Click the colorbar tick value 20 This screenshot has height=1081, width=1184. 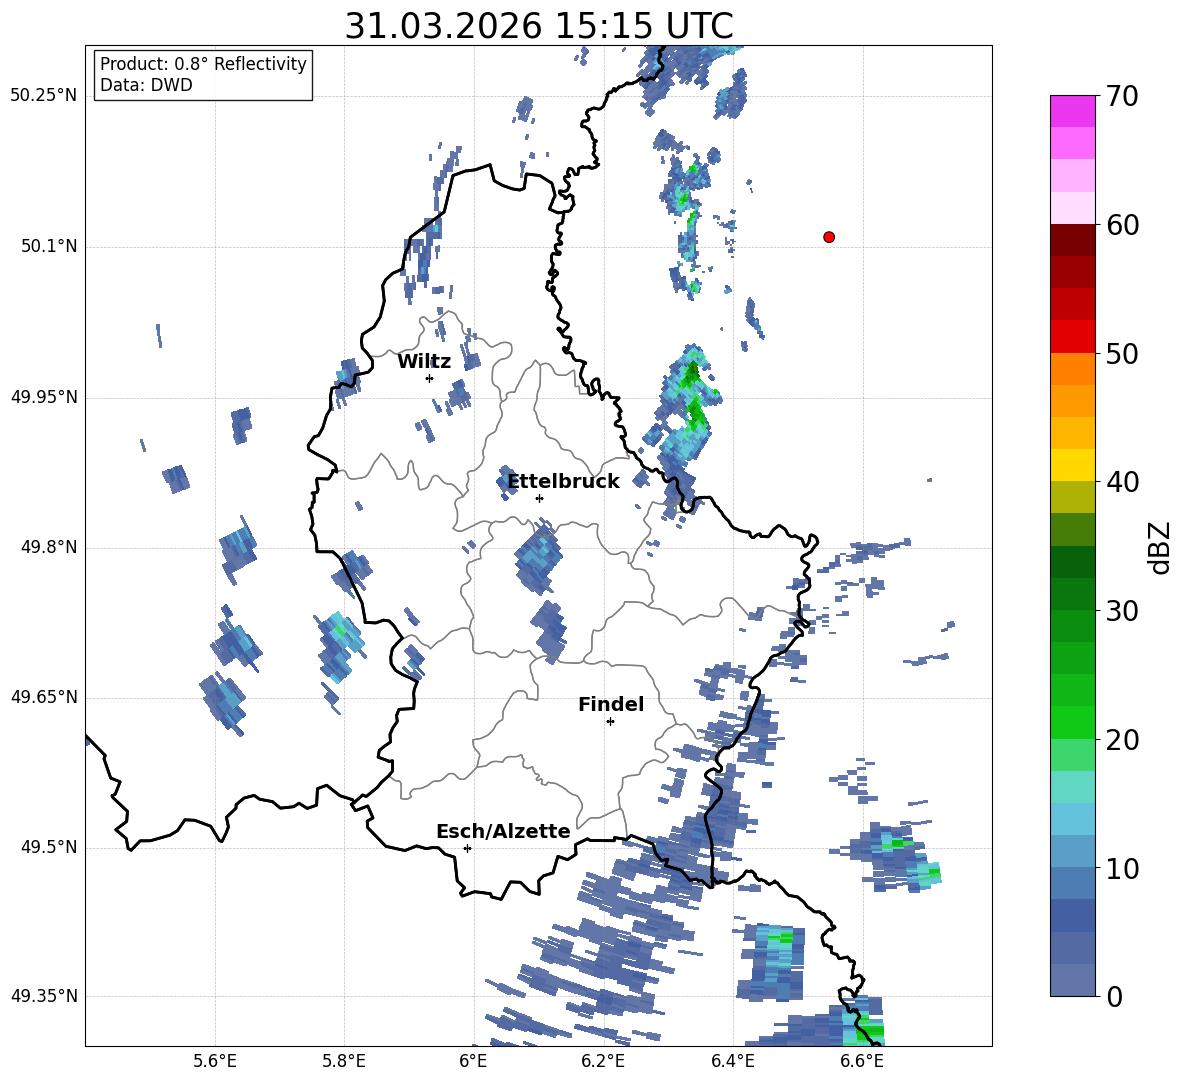tap(1122, 740)
